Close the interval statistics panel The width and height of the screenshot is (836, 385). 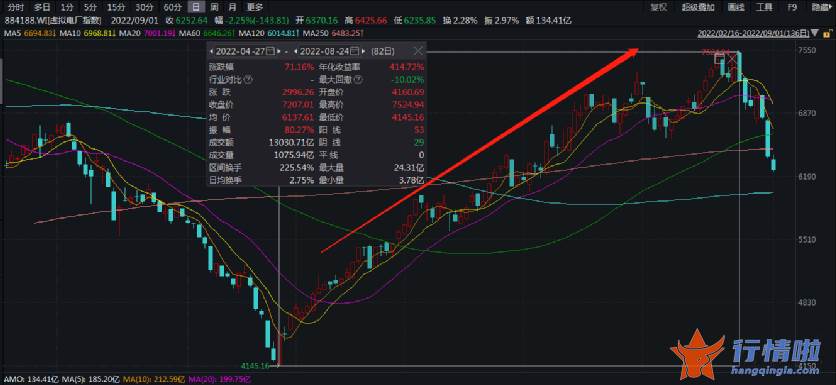(419, 51)
